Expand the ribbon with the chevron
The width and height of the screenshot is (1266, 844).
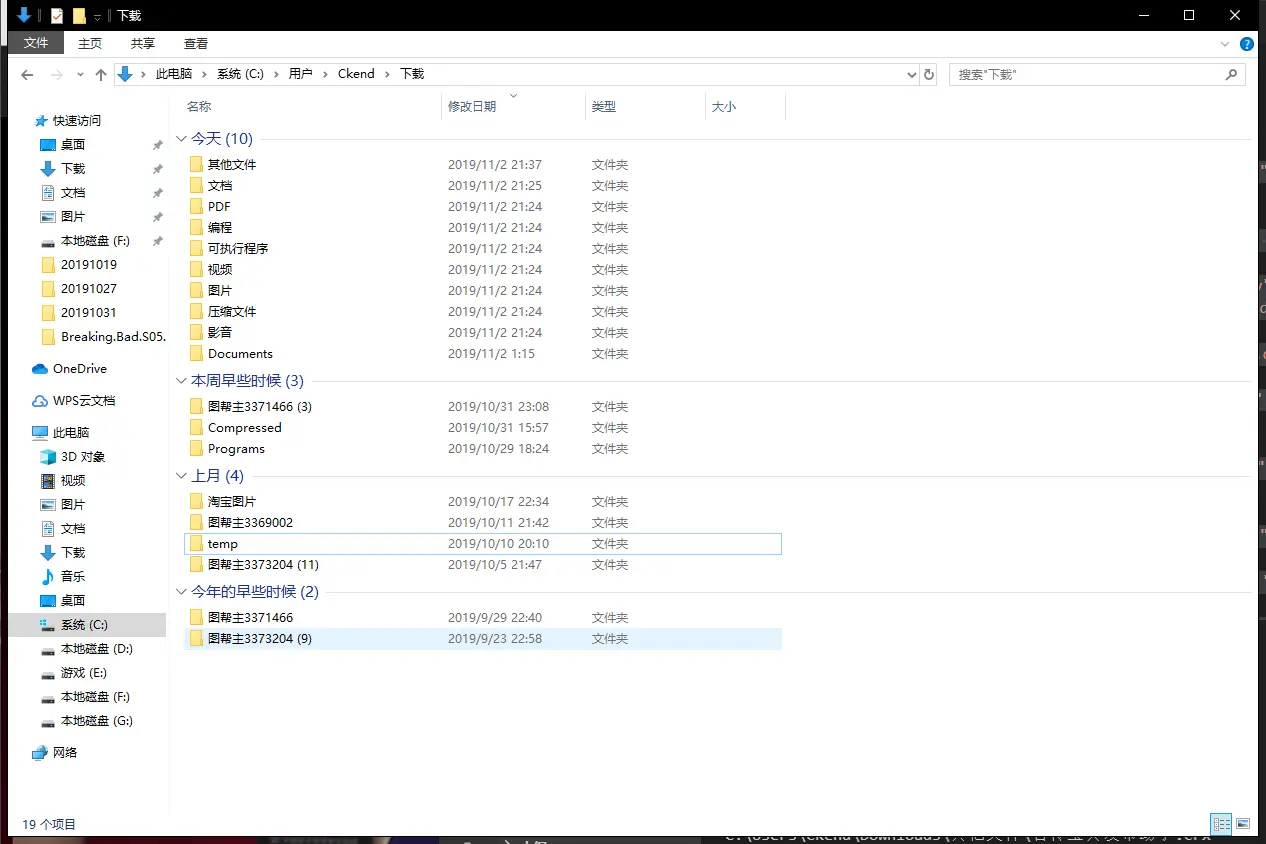point(1225,44)
